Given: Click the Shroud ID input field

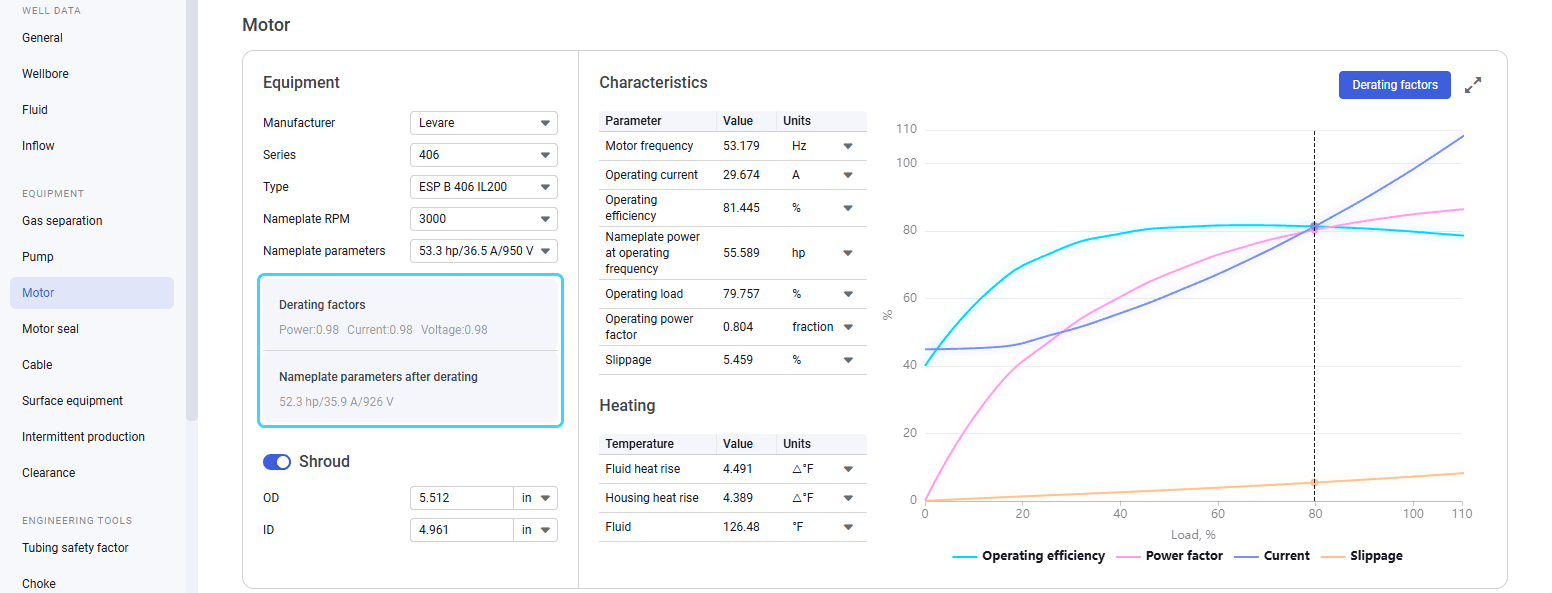Looking at the screenshot, I should point(462,530).
